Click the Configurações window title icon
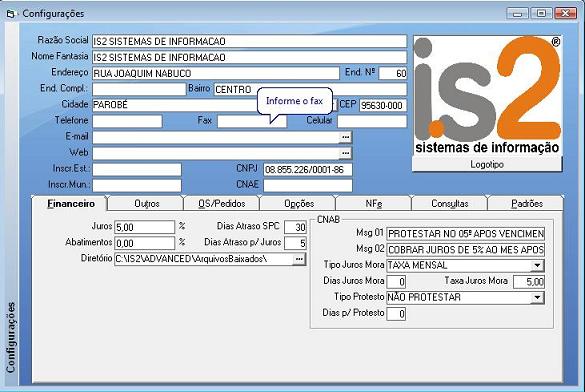Screen dimensions: 585x392 [10, 14]
